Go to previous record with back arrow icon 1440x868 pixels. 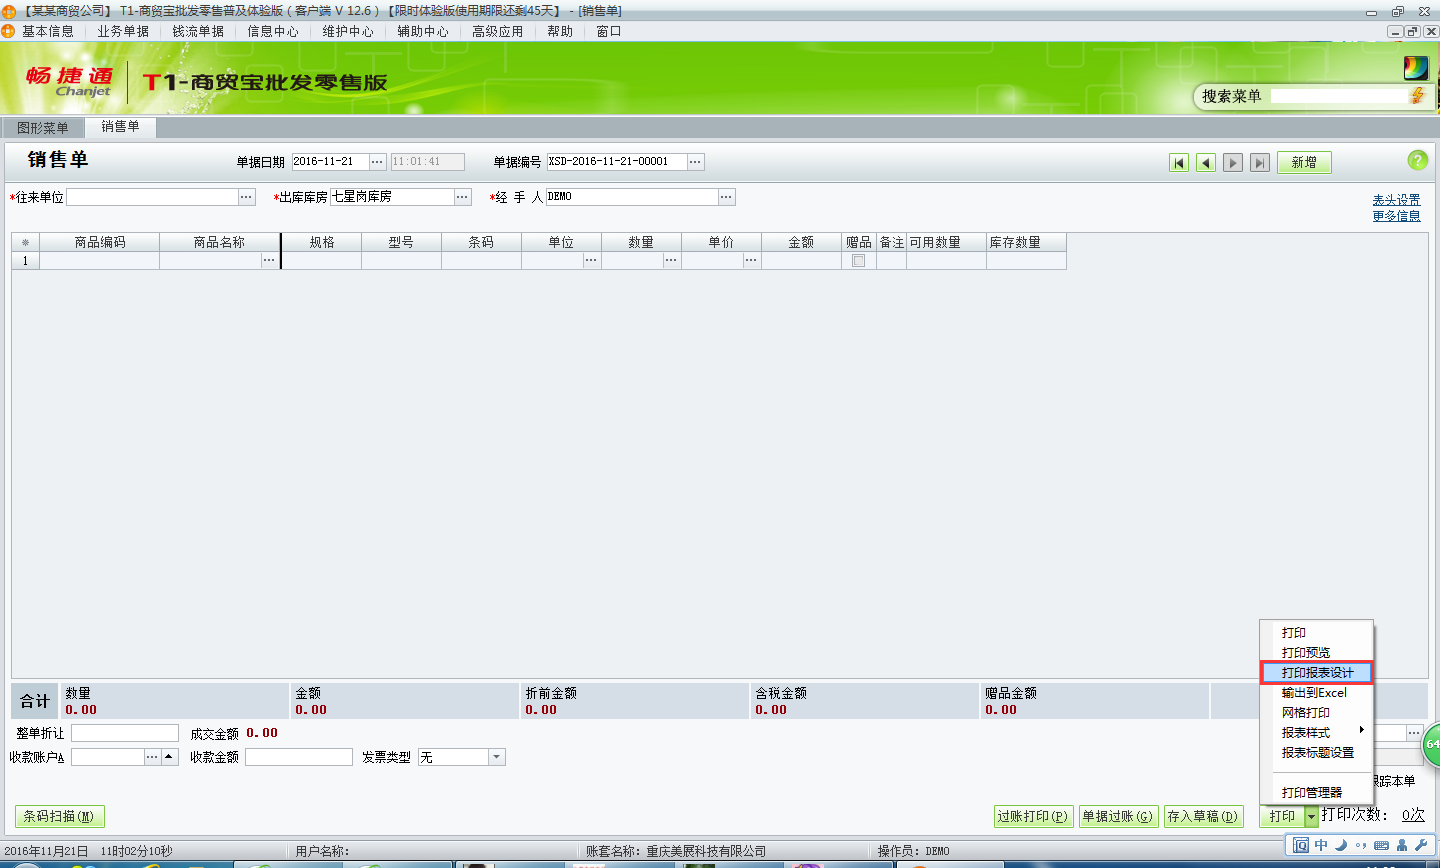point(1205,161)
